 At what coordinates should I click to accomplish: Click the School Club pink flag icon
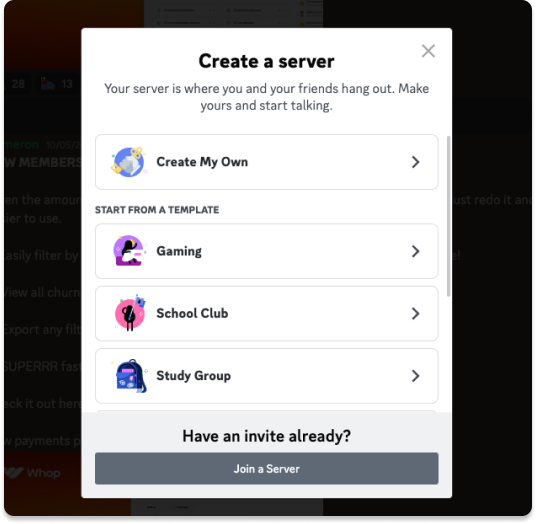coord(130,313)
